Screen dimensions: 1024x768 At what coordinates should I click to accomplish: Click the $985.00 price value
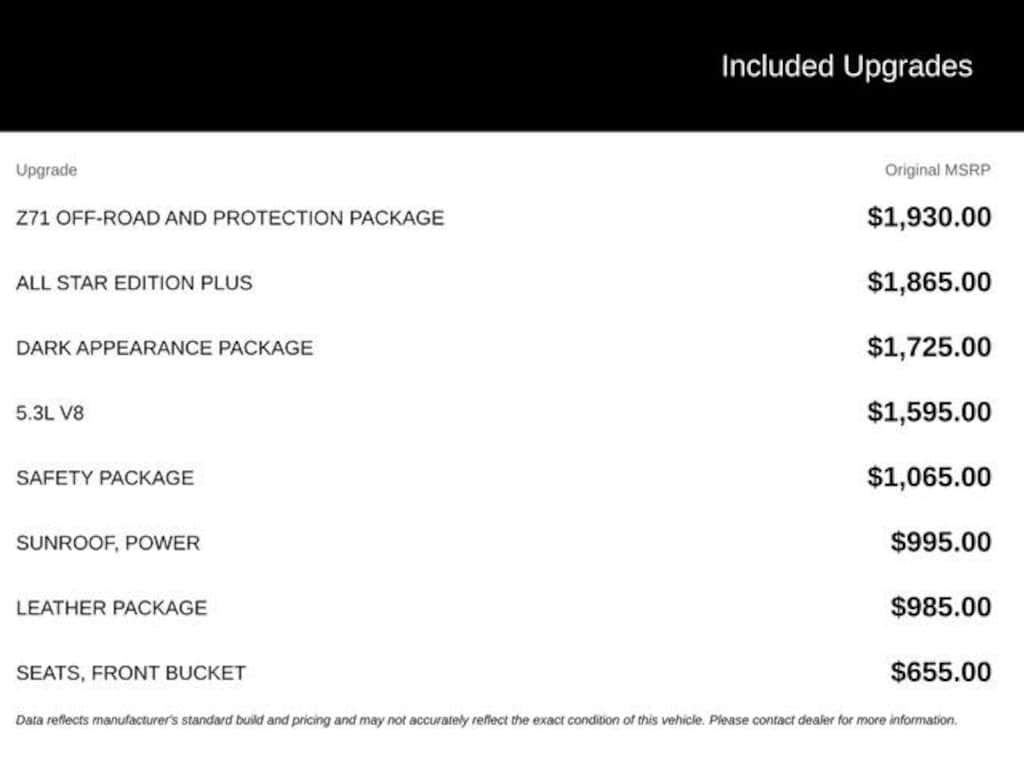click(x=941, y=607)
